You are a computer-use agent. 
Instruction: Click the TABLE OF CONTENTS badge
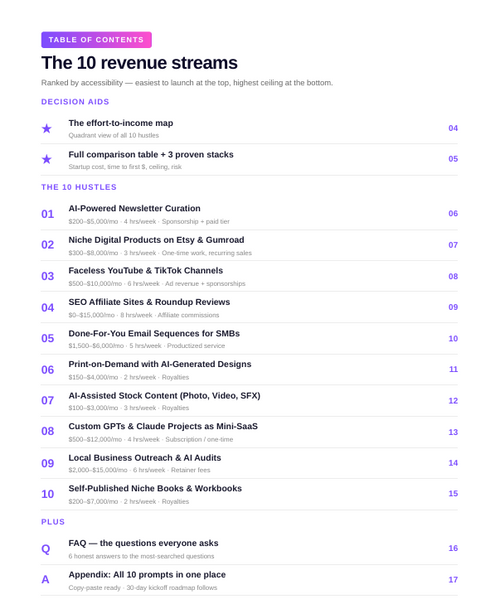[x=96, y=40]
